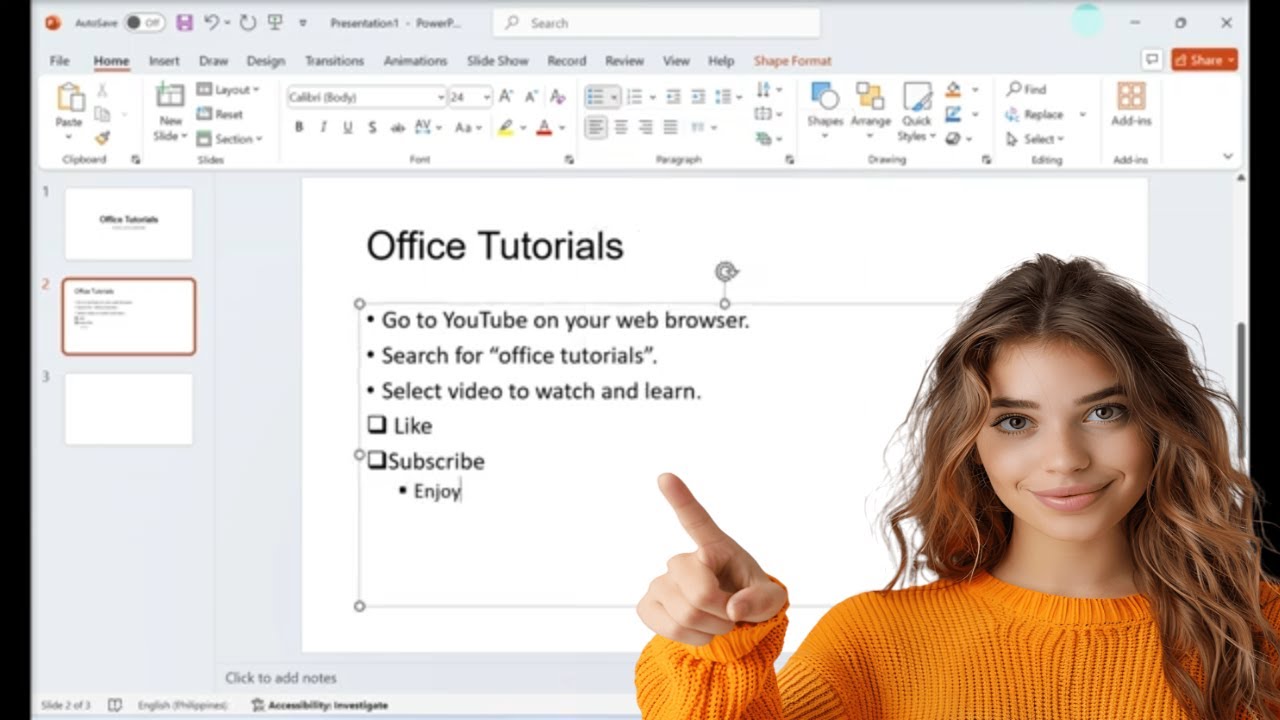Go to the Shape Format tab

(x=793, y=61)
